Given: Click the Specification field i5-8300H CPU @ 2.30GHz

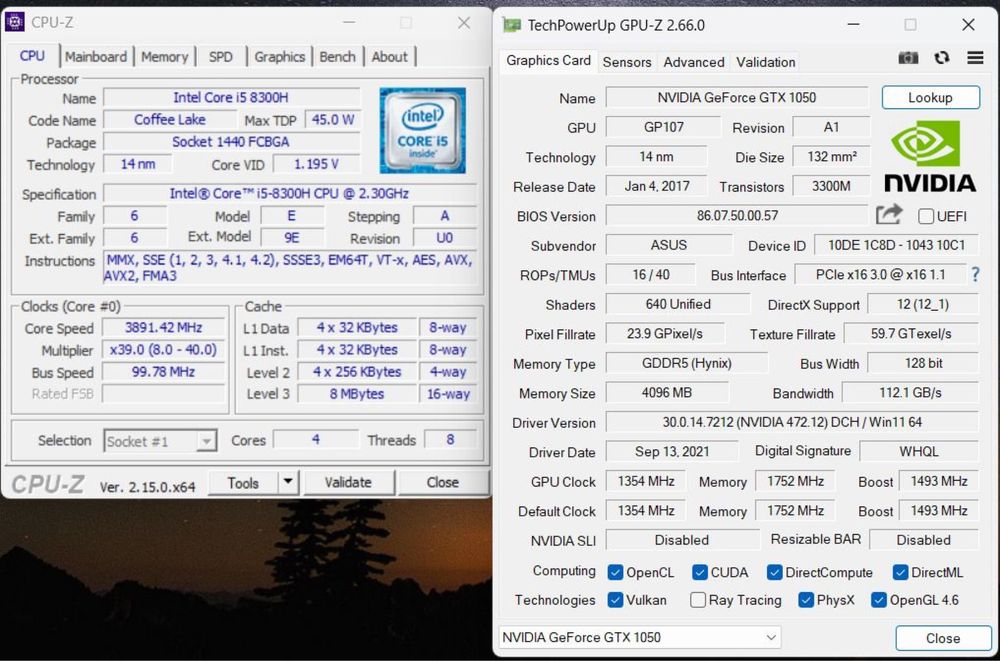Looking at the screenshot, I should [290, 193].
